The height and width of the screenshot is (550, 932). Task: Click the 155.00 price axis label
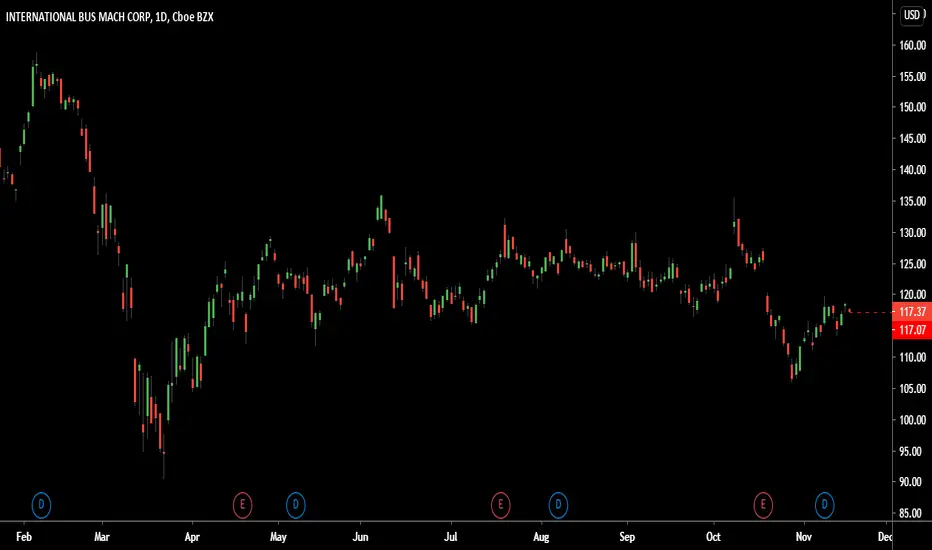(x=912, y=76)
